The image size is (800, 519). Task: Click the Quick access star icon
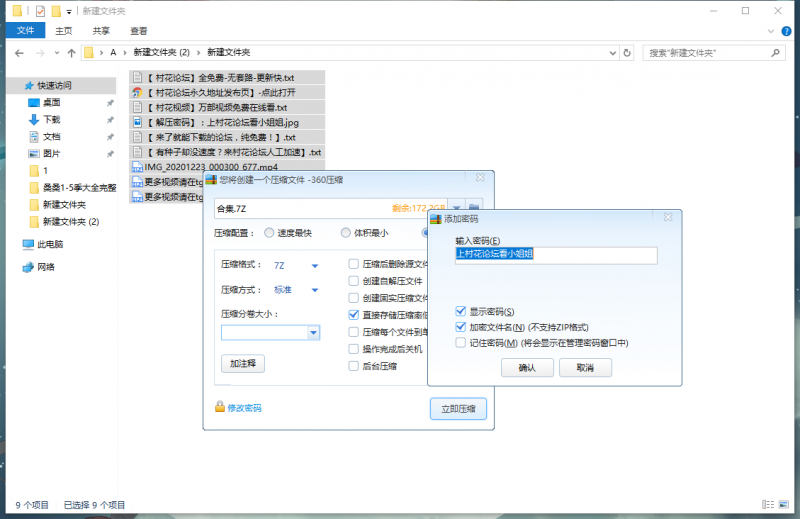(29, 86)
